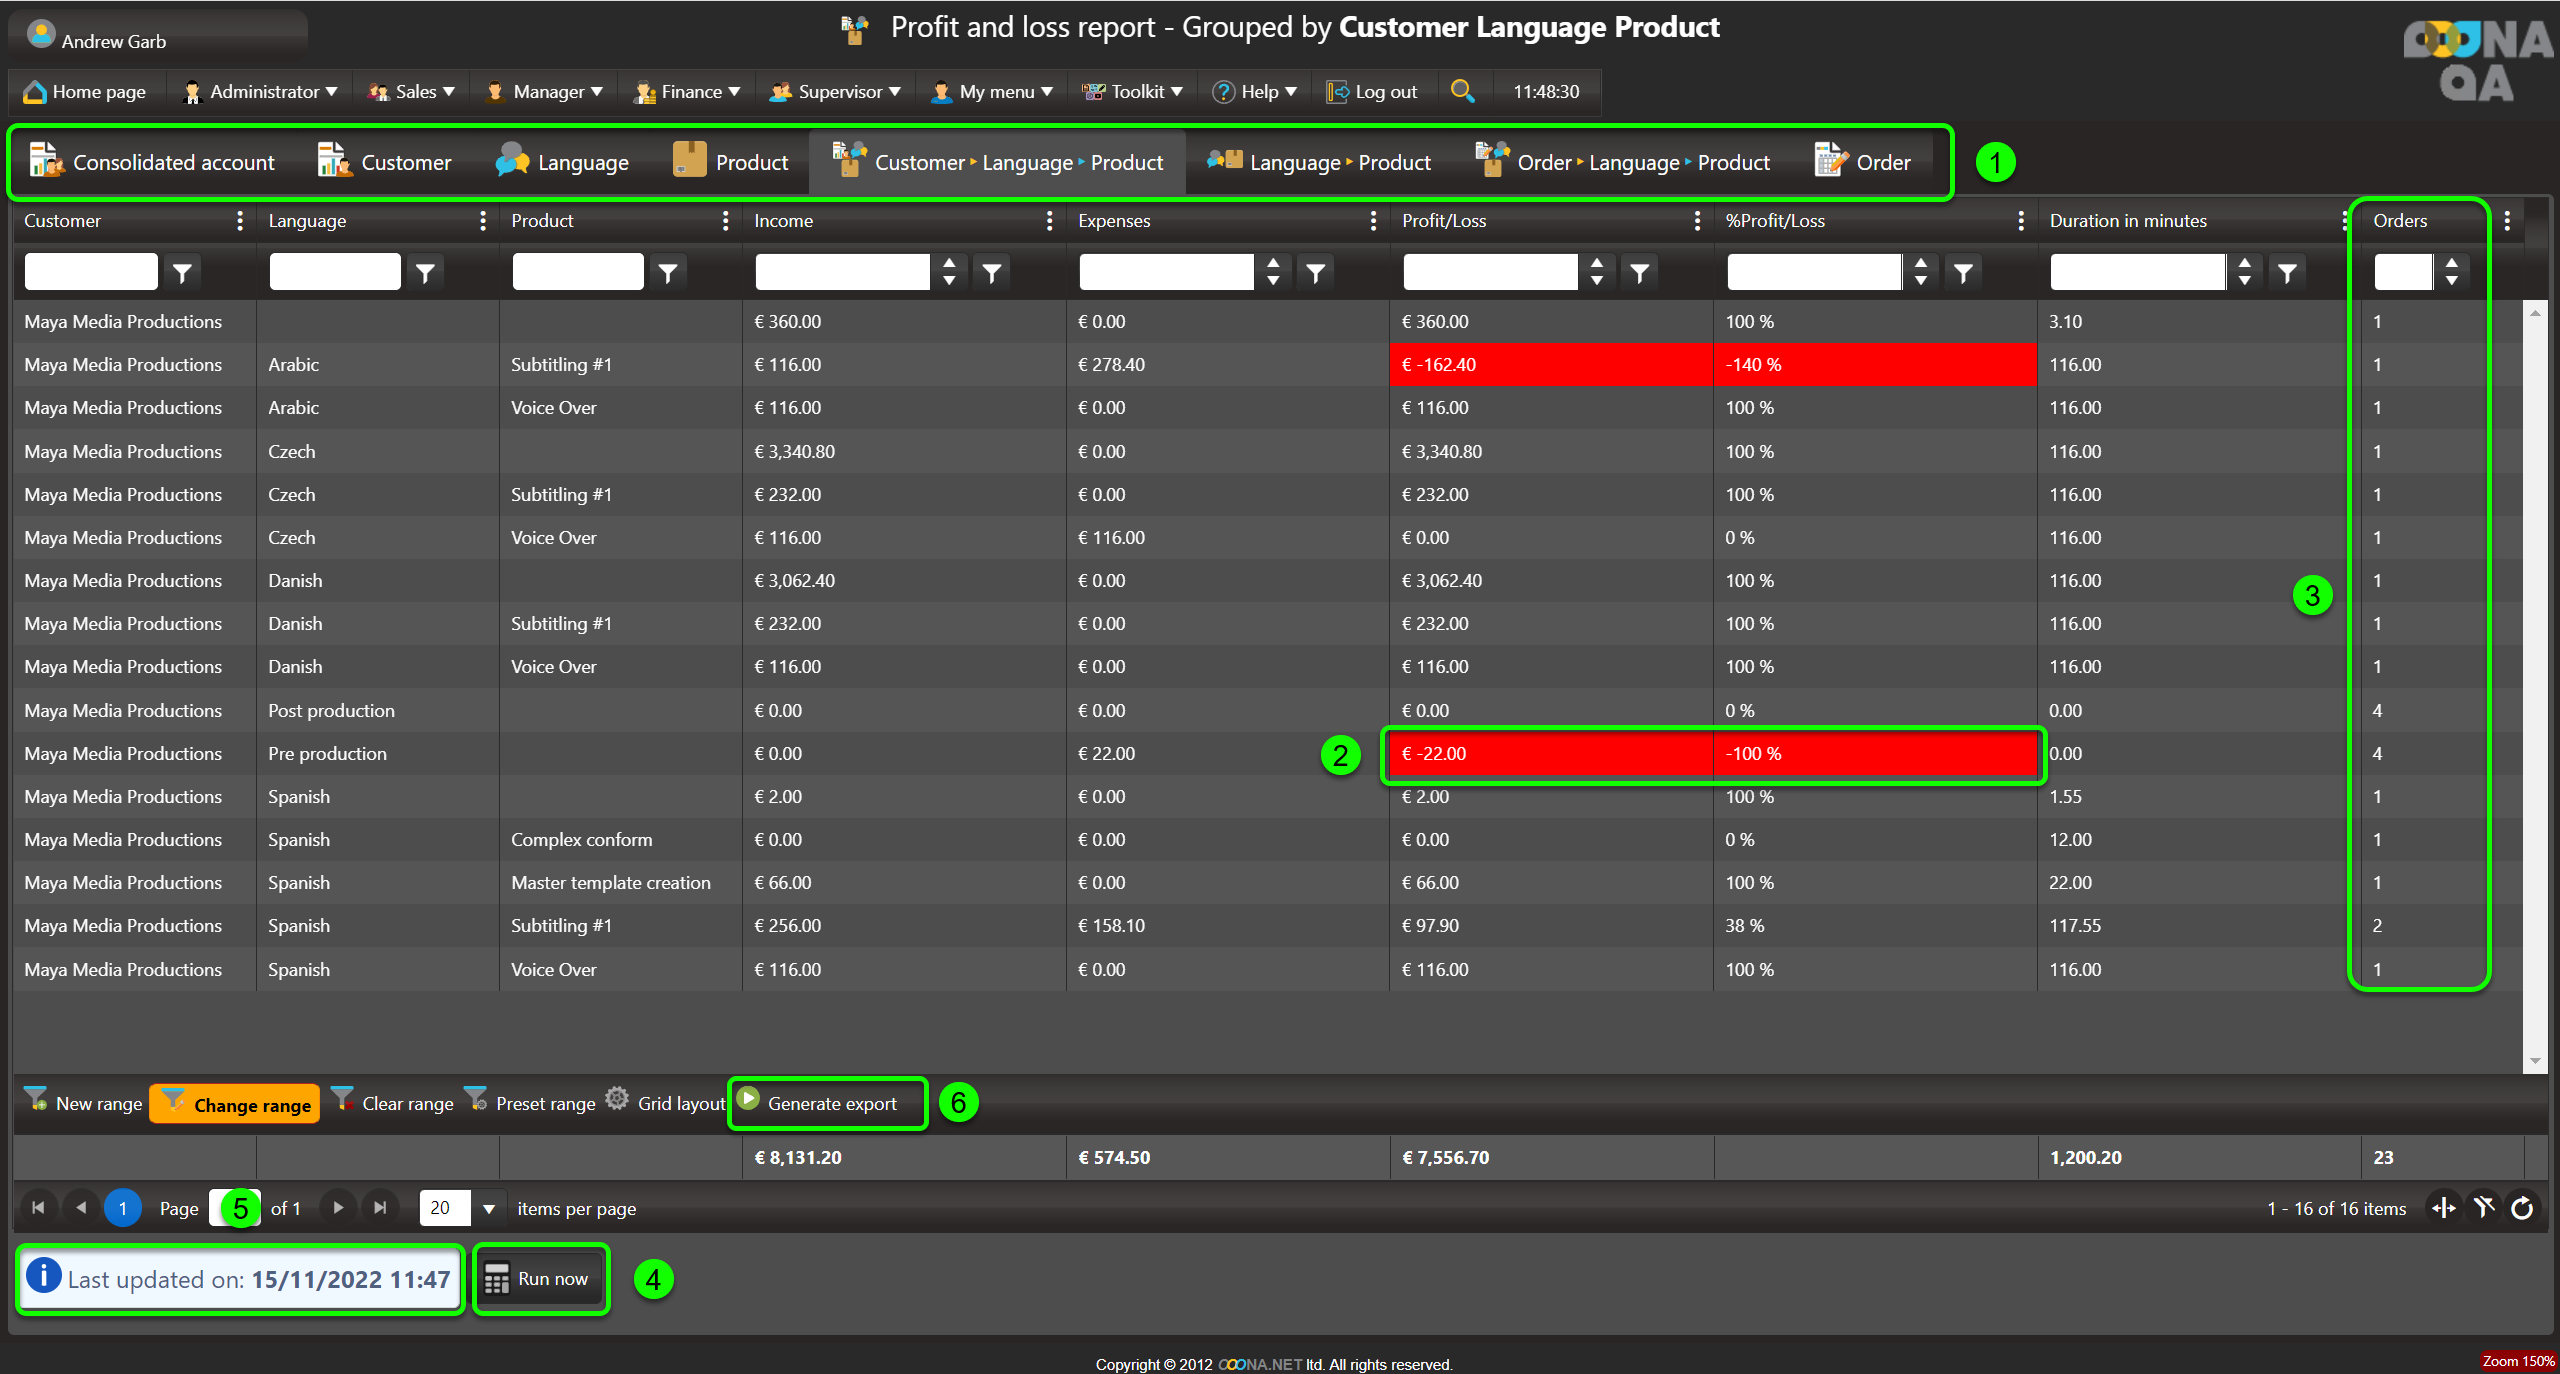This screenshot has width=2560, height=1374.
Task: Open the items per page dropdown
Action: (489, 1208)
